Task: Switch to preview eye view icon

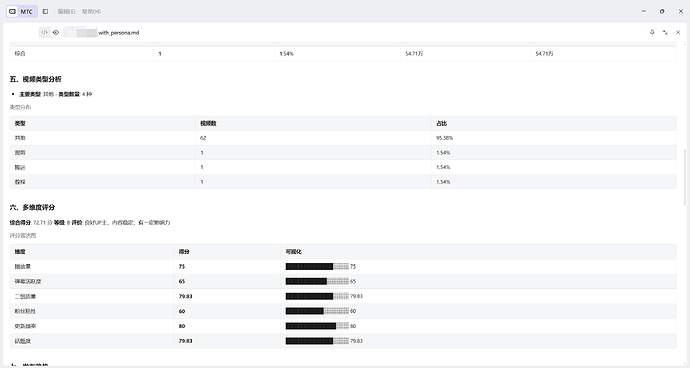Action: (56, 33)
